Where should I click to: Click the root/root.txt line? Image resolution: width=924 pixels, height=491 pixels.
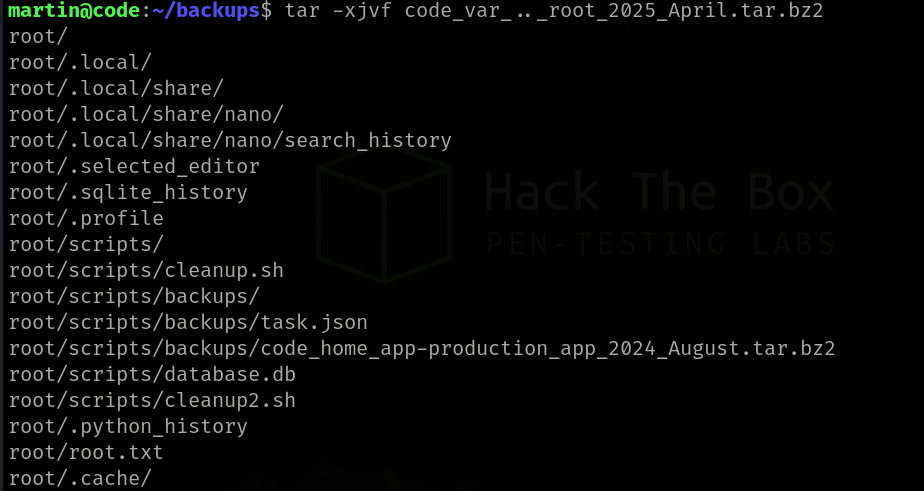[86, 452]
